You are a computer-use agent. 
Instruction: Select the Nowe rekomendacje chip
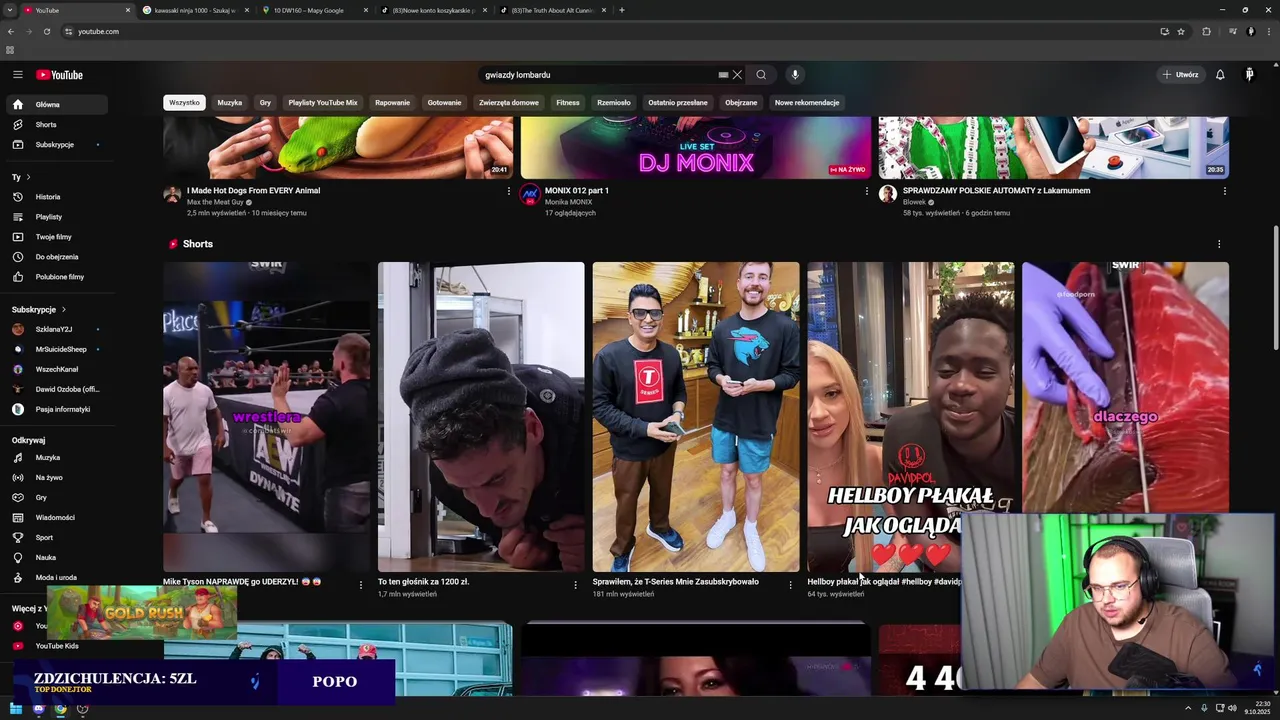coord(807,102)
